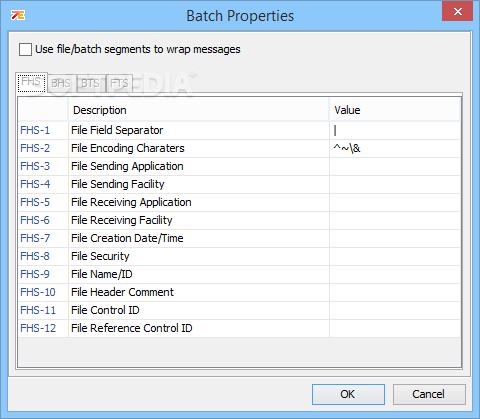Click the Description column header
Viewport: 480px width, 419px height.
click(199, 110)
